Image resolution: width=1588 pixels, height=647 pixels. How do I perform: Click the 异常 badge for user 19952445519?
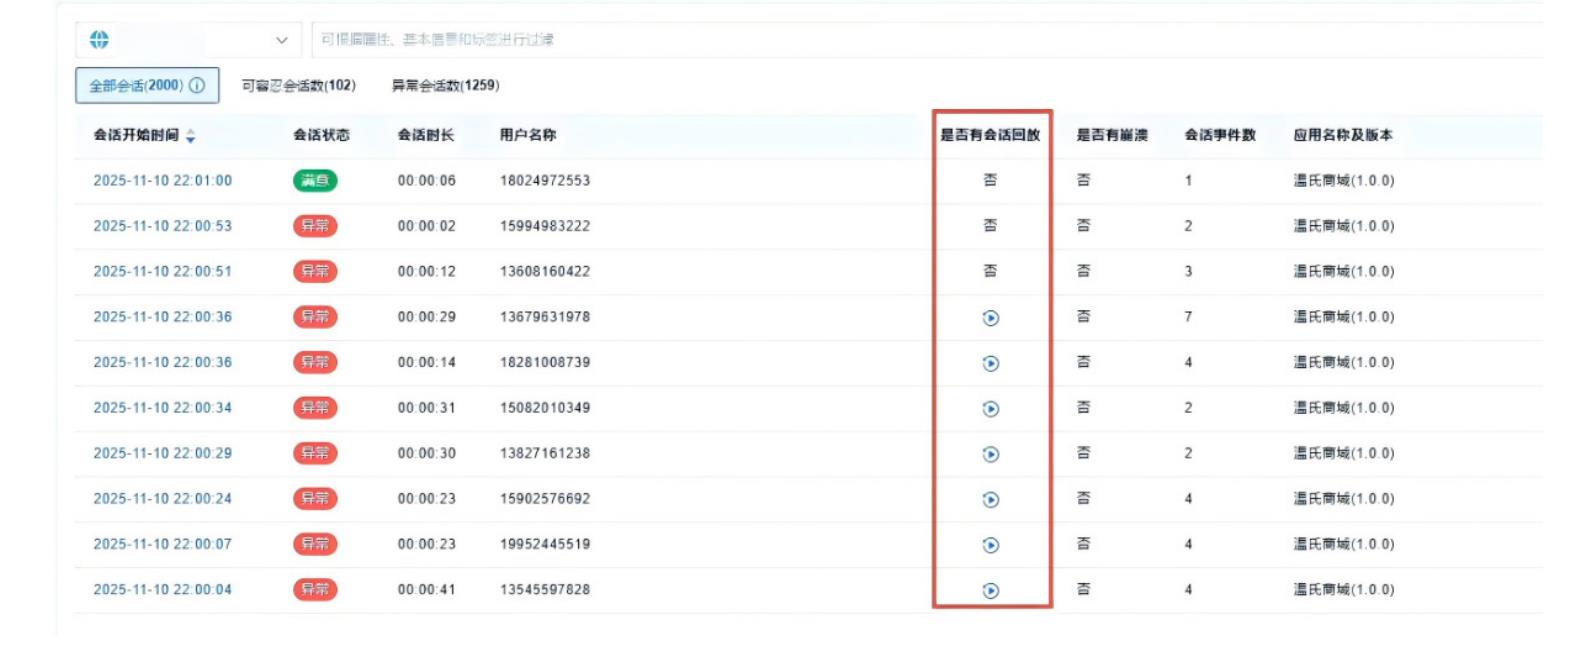315,544
